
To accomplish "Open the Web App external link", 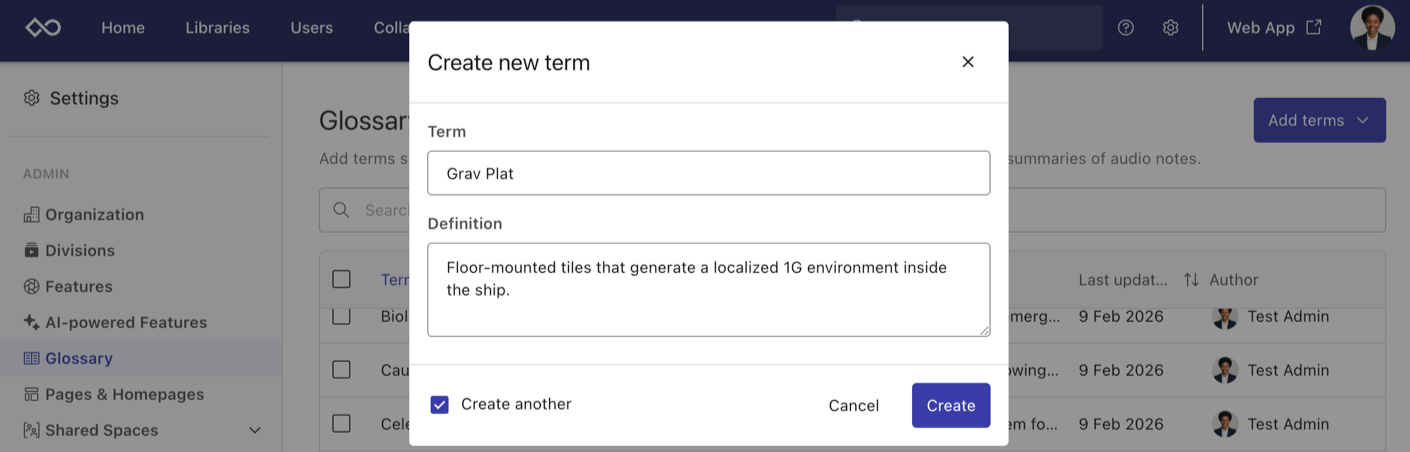I will 1274,28.
